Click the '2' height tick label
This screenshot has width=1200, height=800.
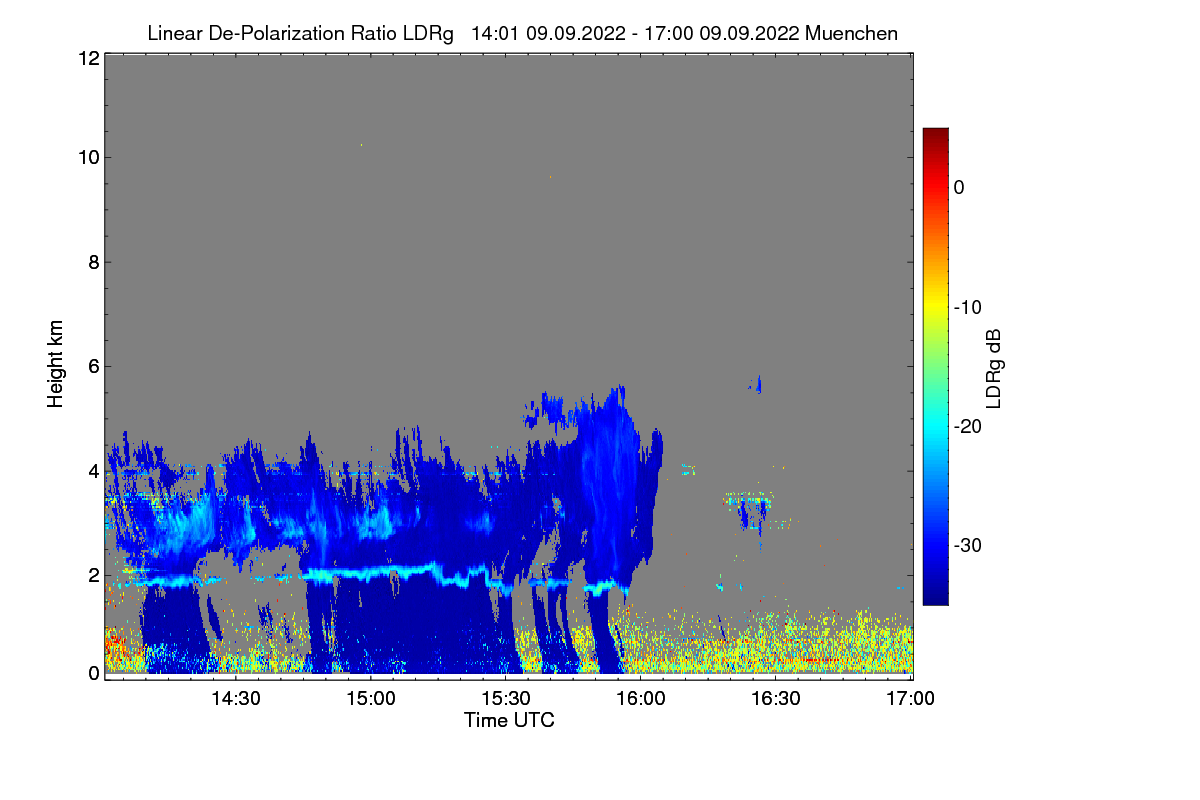pyautogui.click(x=92, y=574)
